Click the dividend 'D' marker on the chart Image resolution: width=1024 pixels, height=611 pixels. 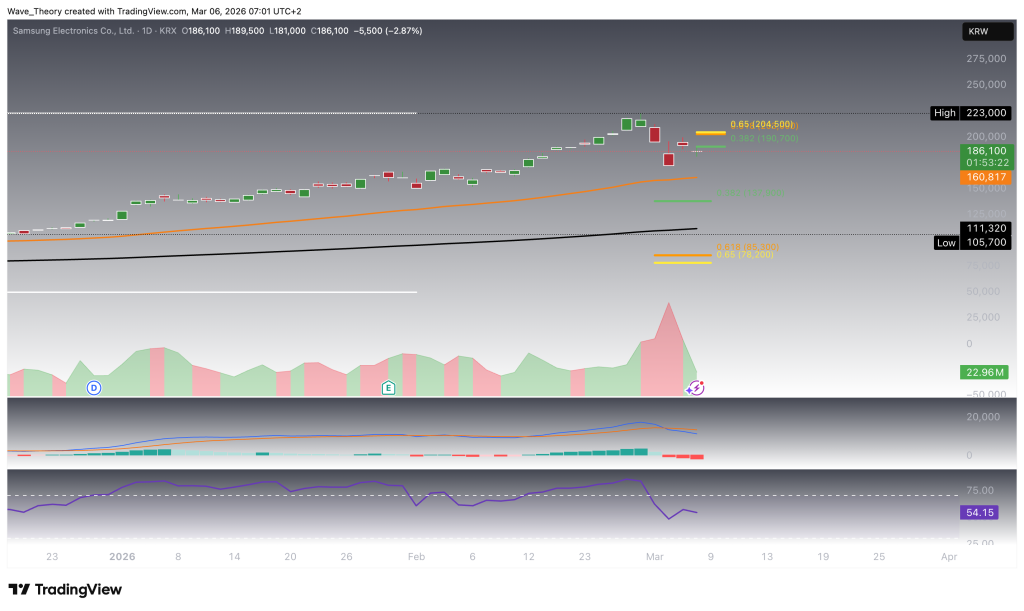(94, 386)
